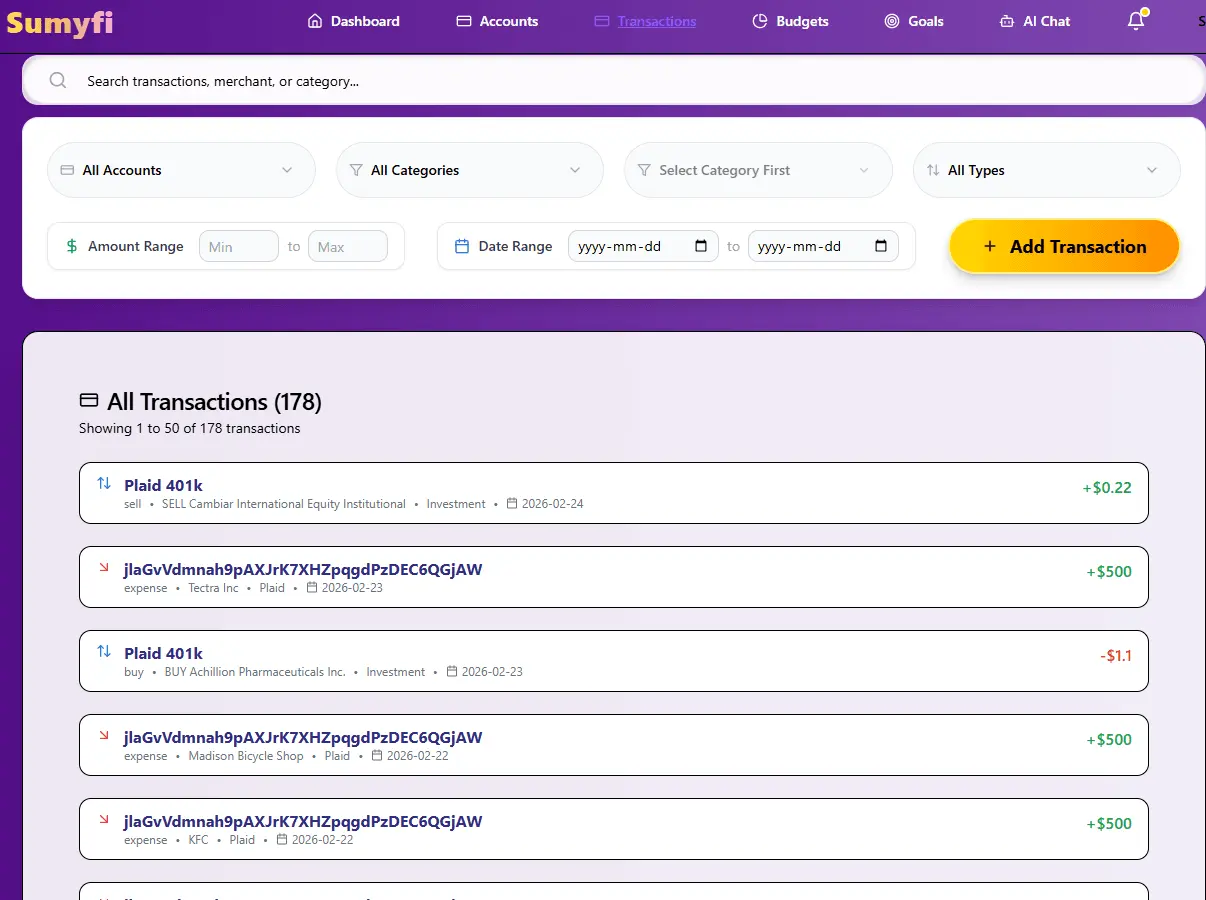Click the end date input field

coord(823,246)
